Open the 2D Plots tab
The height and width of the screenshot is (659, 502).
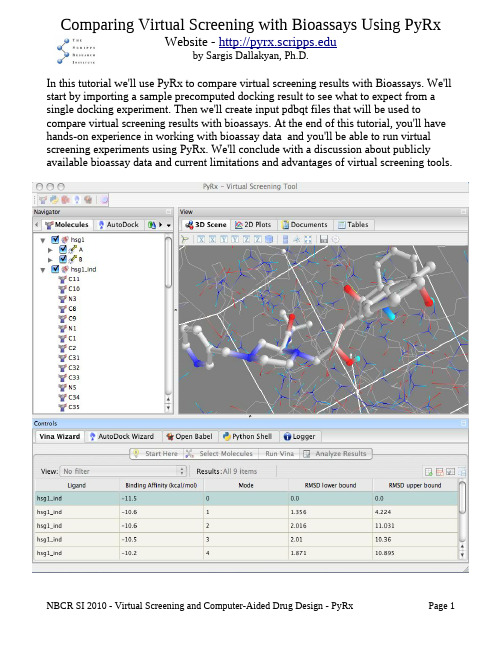click(x=253, y=225)
